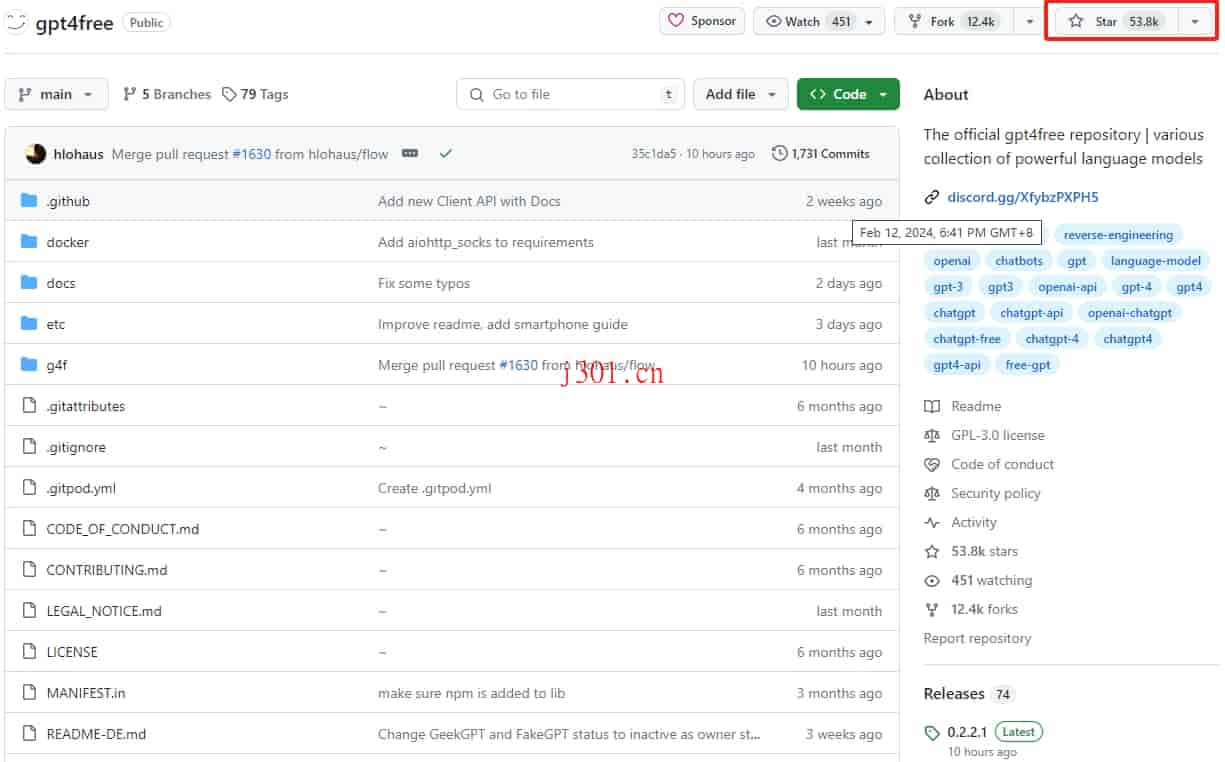The width and height of the screenshot is (1225, 762).
Task: Click the .gitignore file icon
Action: click(29, 447)
